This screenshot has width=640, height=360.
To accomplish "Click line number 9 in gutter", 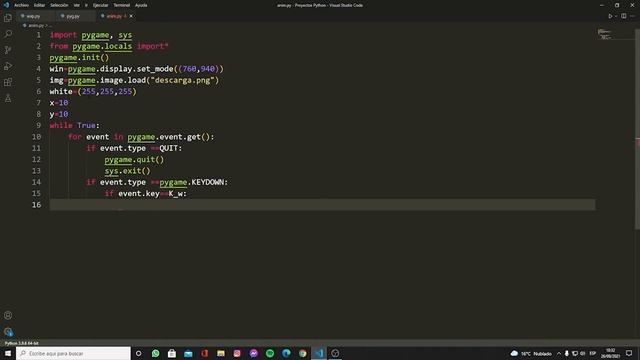I will click(x=38, y=125).
